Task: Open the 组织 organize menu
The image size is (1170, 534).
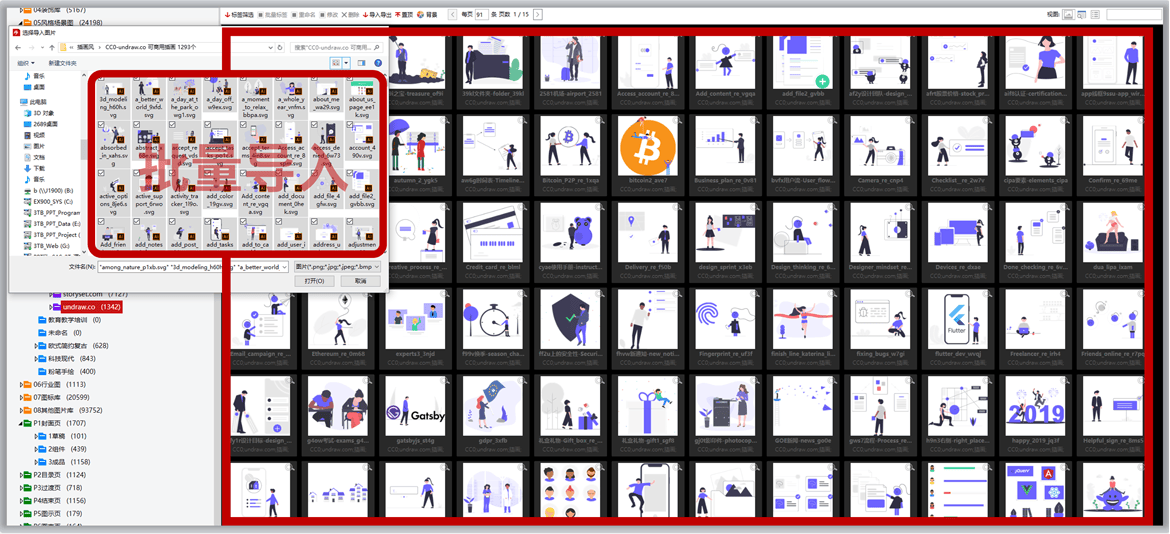Action: (28, 63)
